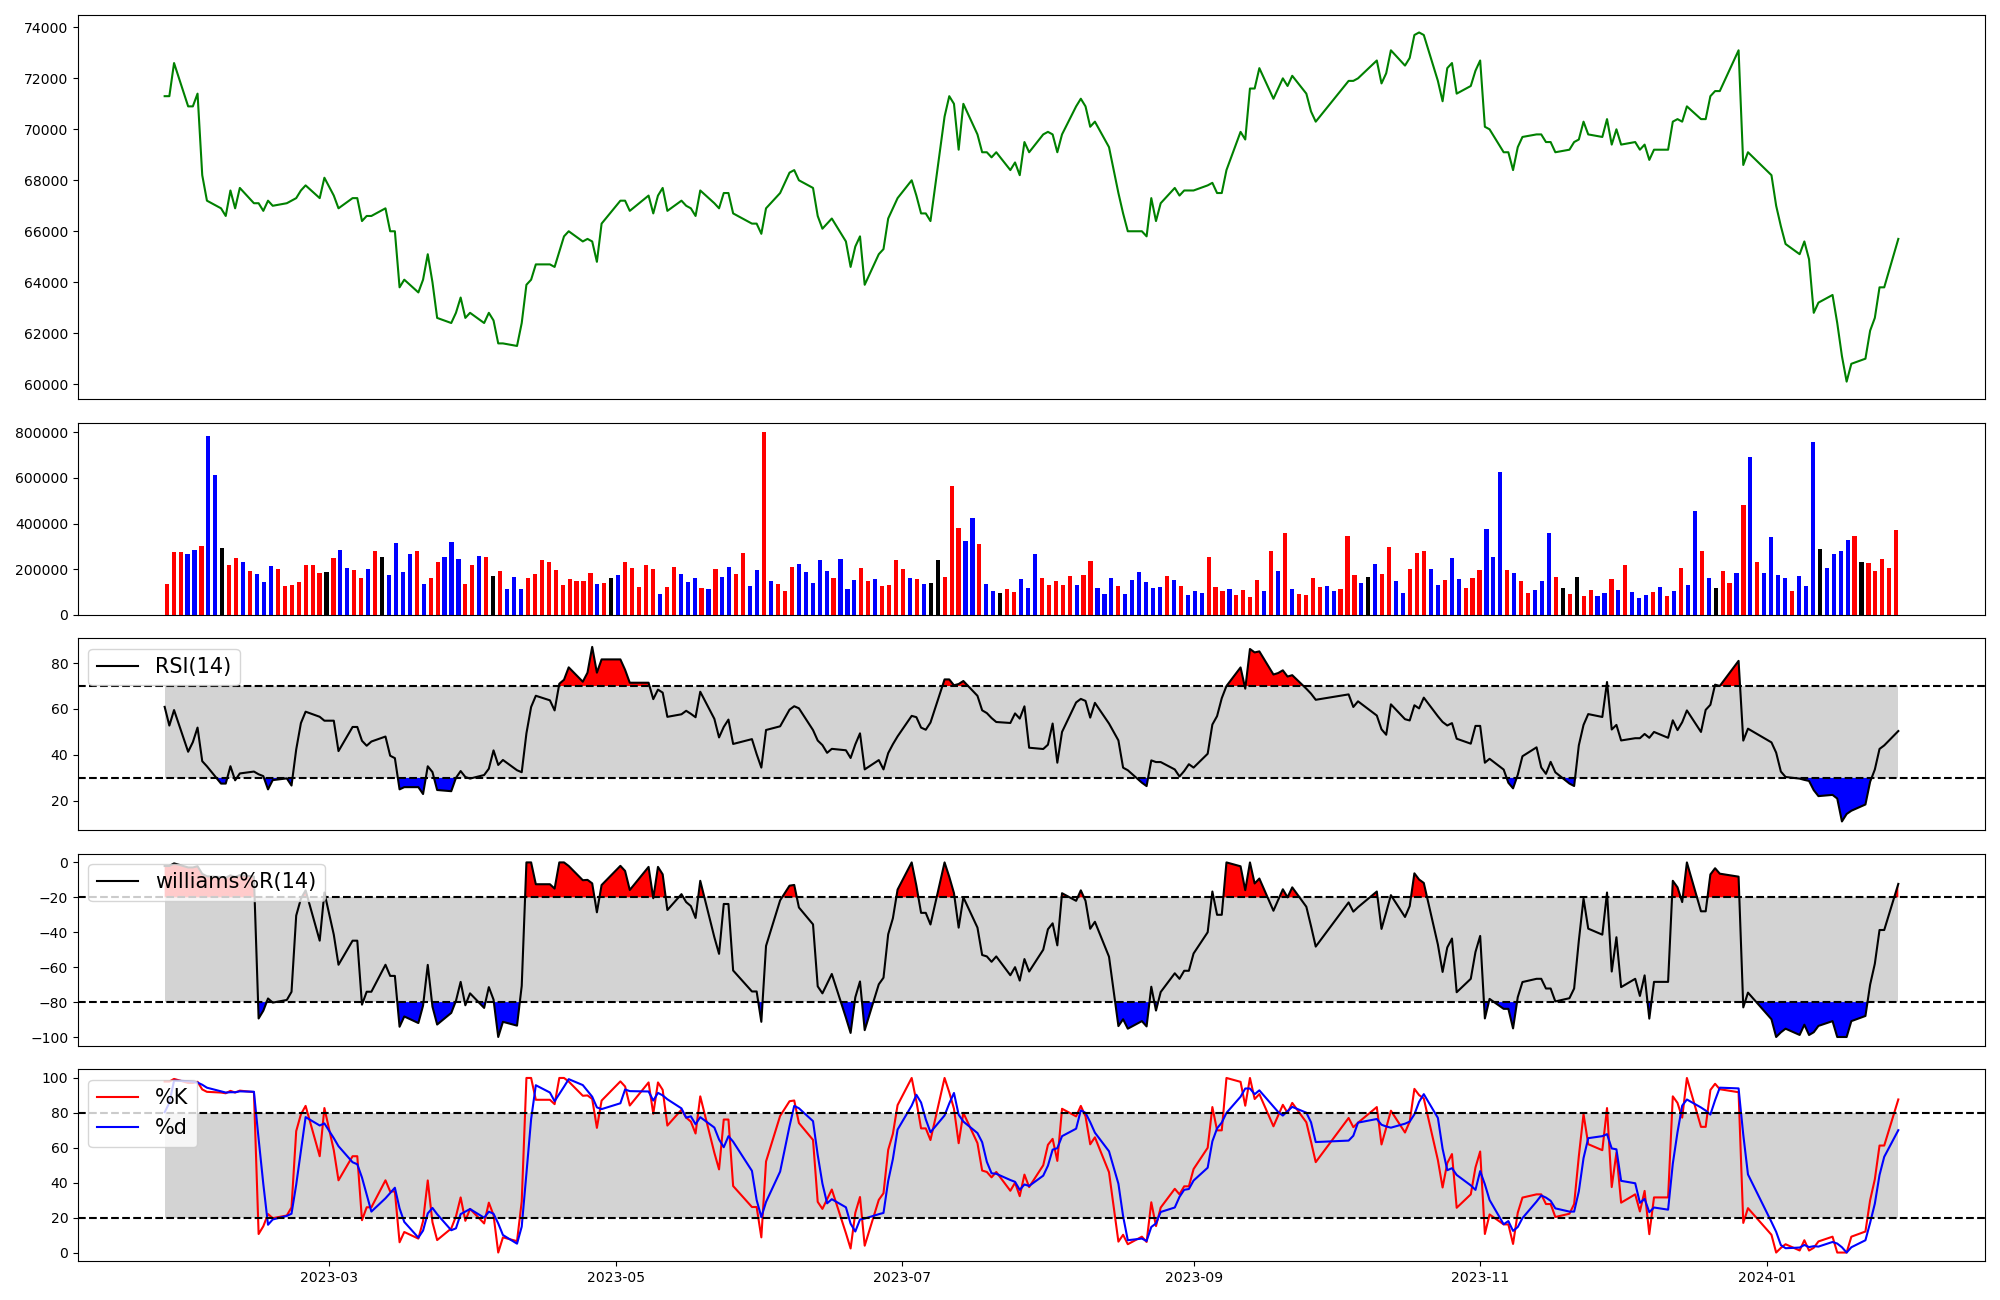Click the 800000 volume axis tick label
Viewport: 2000px width, 1300px height.
tap(42, 433)
